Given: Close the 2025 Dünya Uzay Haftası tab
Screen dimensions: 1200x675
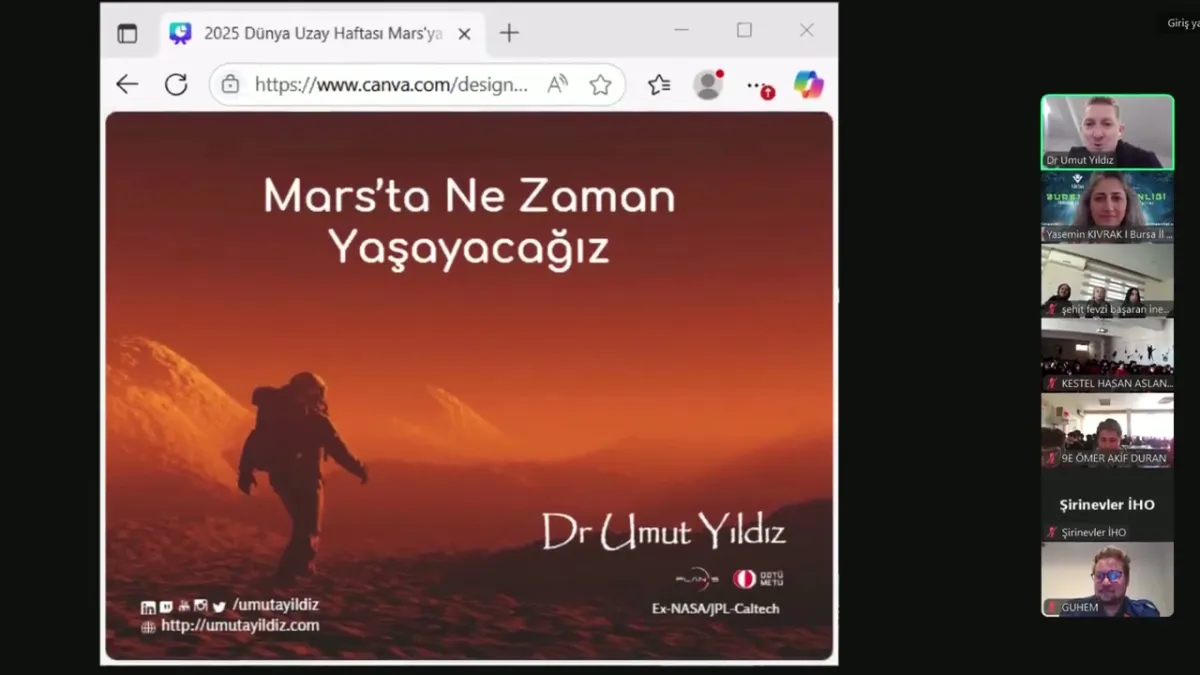Looking at the screenshot, I should click(464, 33).
